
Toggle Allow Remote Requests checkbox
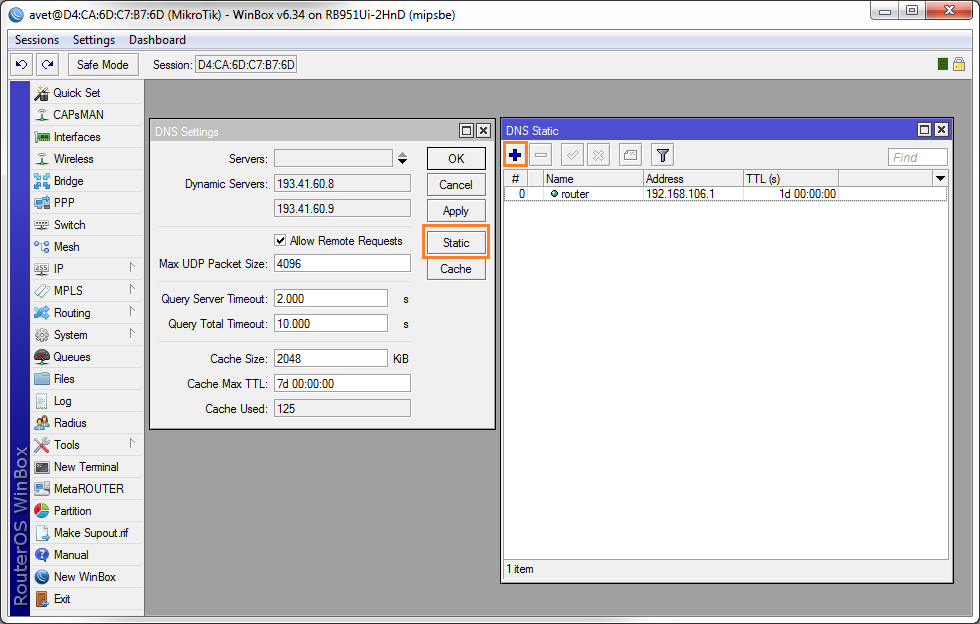281,241
